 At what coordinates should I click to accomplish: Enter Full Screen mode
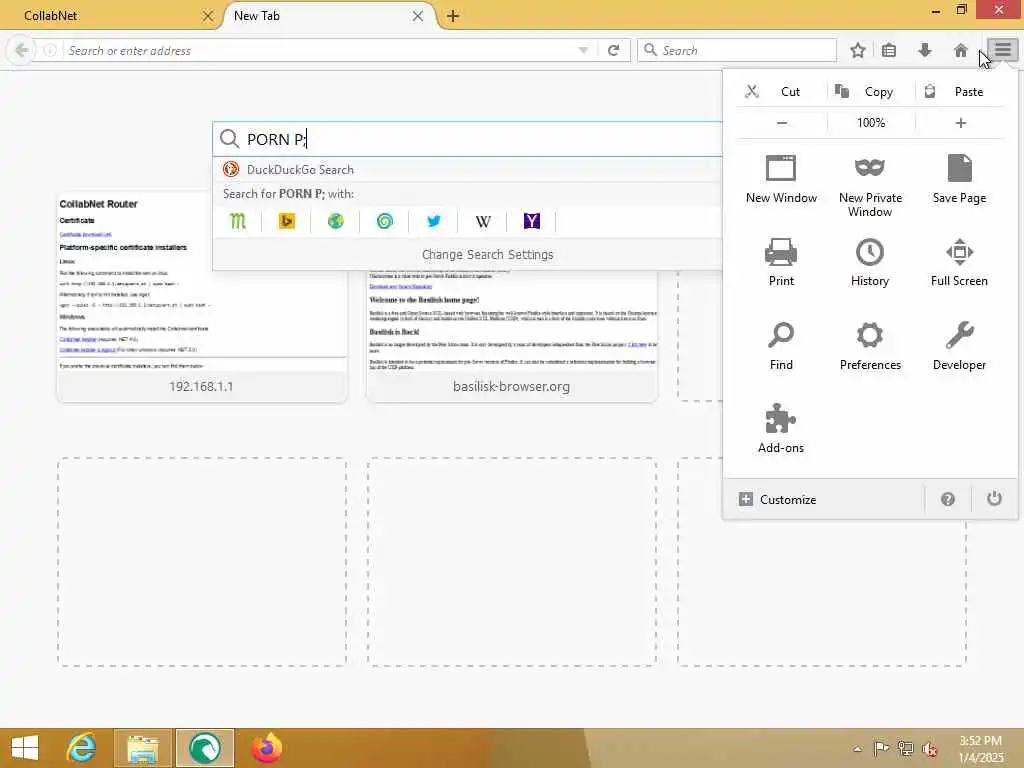(x=959, y=263)
